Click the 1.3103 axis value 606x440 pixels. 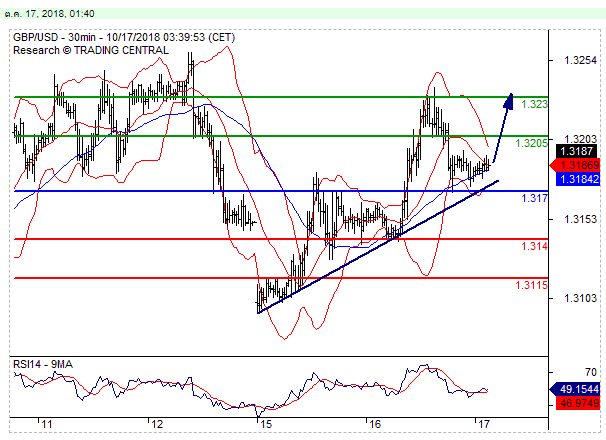(580, 298)
